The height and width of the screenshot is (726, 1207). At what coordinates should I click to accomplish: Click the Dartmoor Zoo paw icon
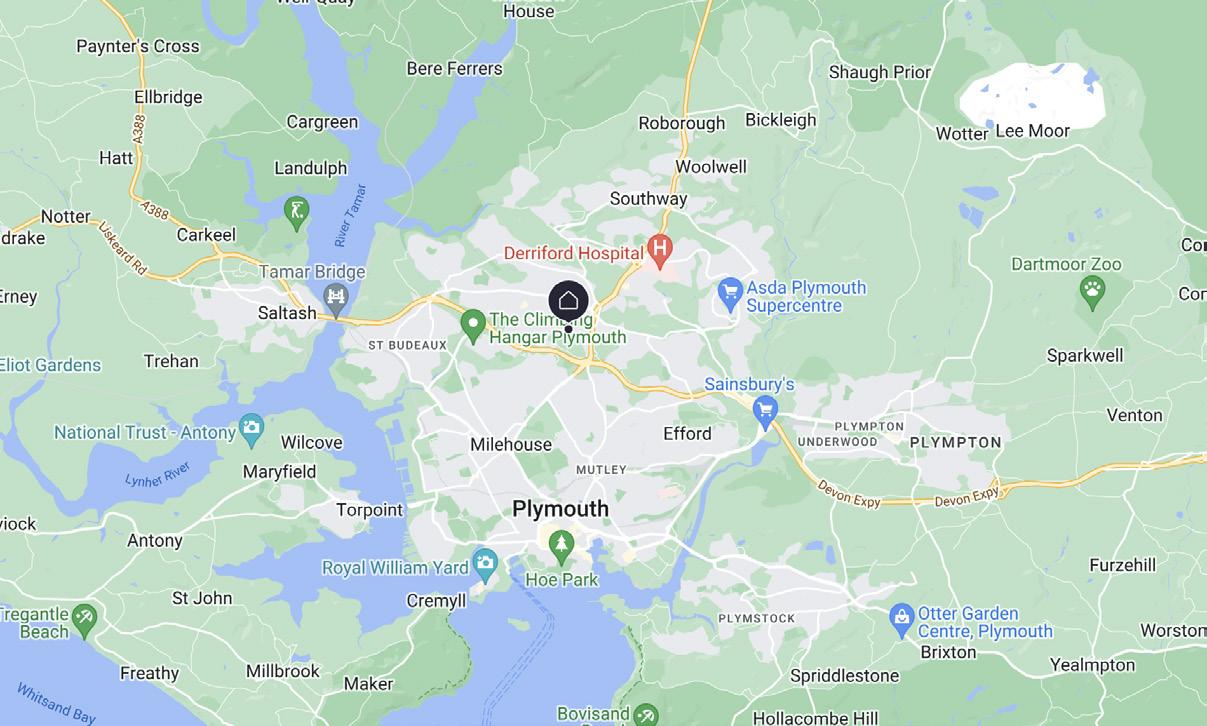coord(1093,291)
